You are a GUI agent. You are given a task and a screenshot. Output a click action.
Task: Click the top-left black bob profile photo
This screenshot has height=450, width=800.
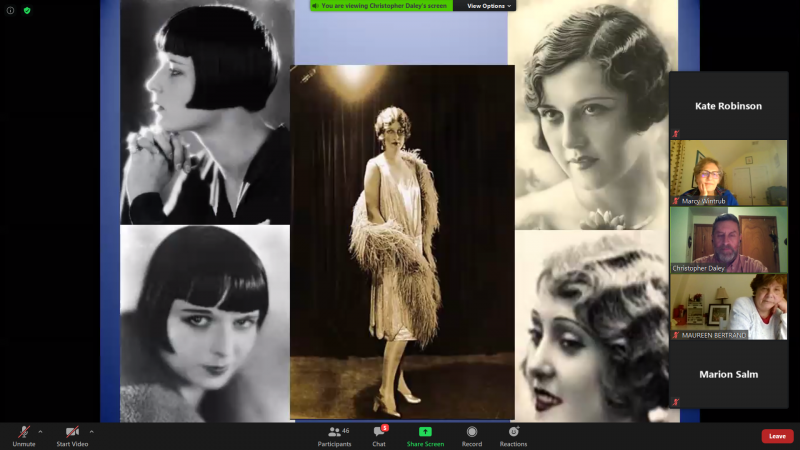(x=205, y=112)
